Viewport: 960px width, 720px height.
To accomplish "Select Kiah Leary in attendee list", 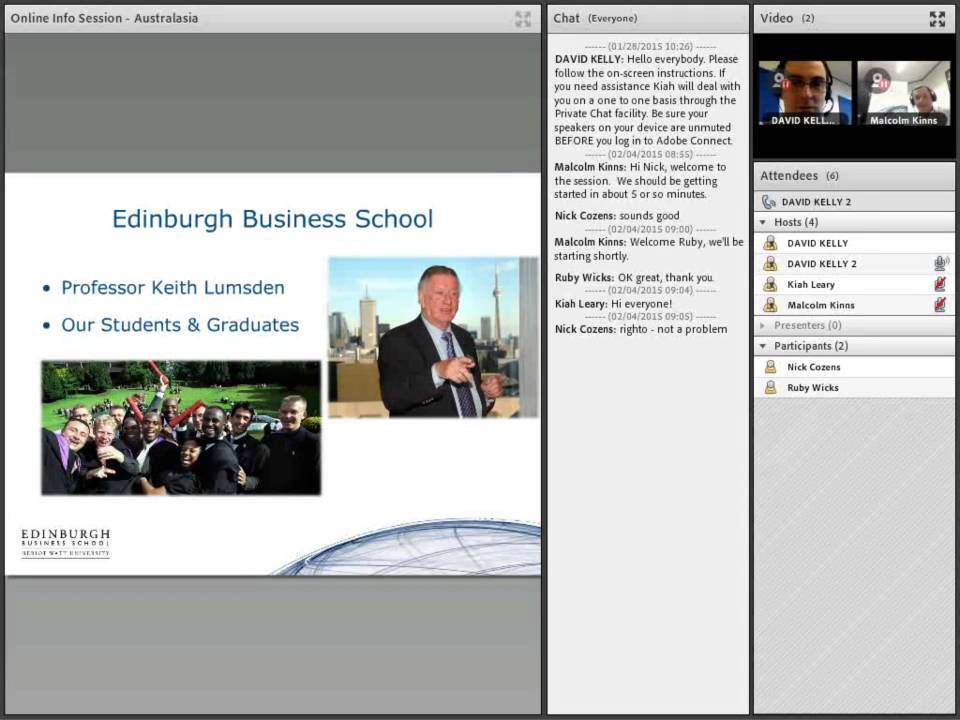I will pos(854,284).
